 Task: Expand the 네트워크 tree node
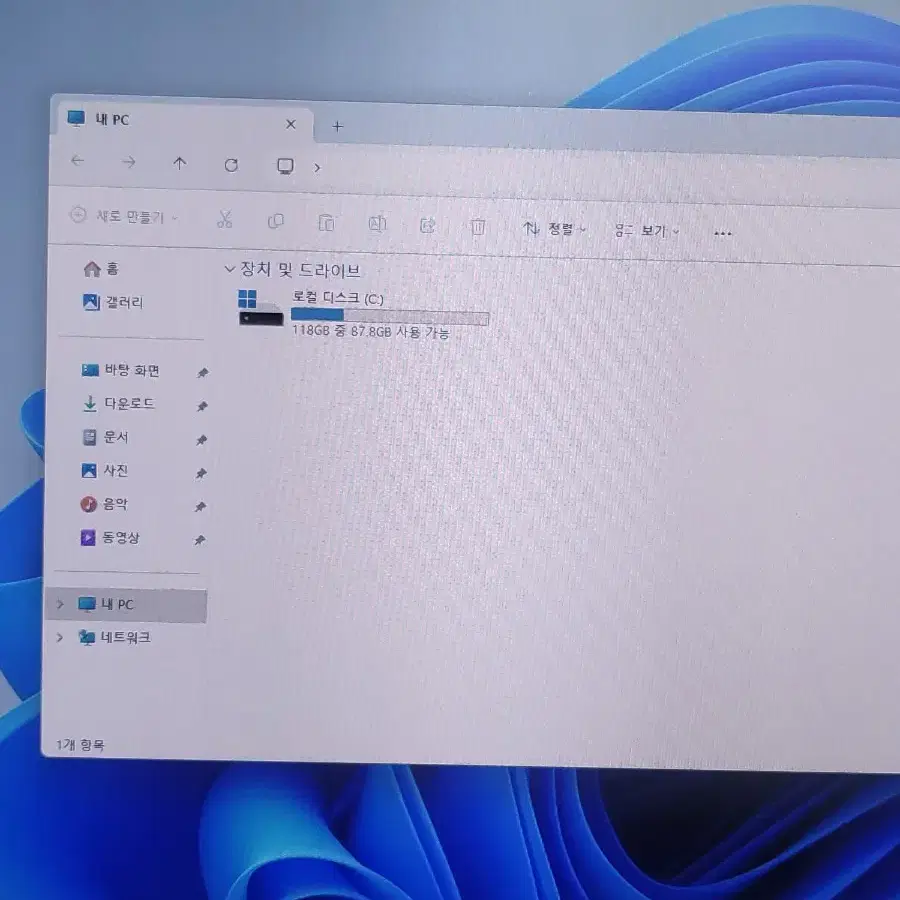(x=59, y=637)
